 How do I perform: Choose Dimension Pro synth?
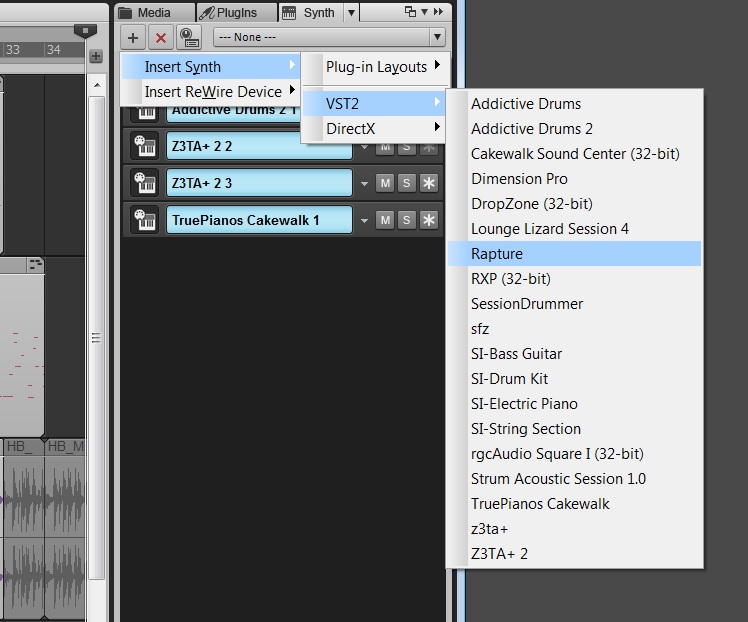[x=574, y=179]
